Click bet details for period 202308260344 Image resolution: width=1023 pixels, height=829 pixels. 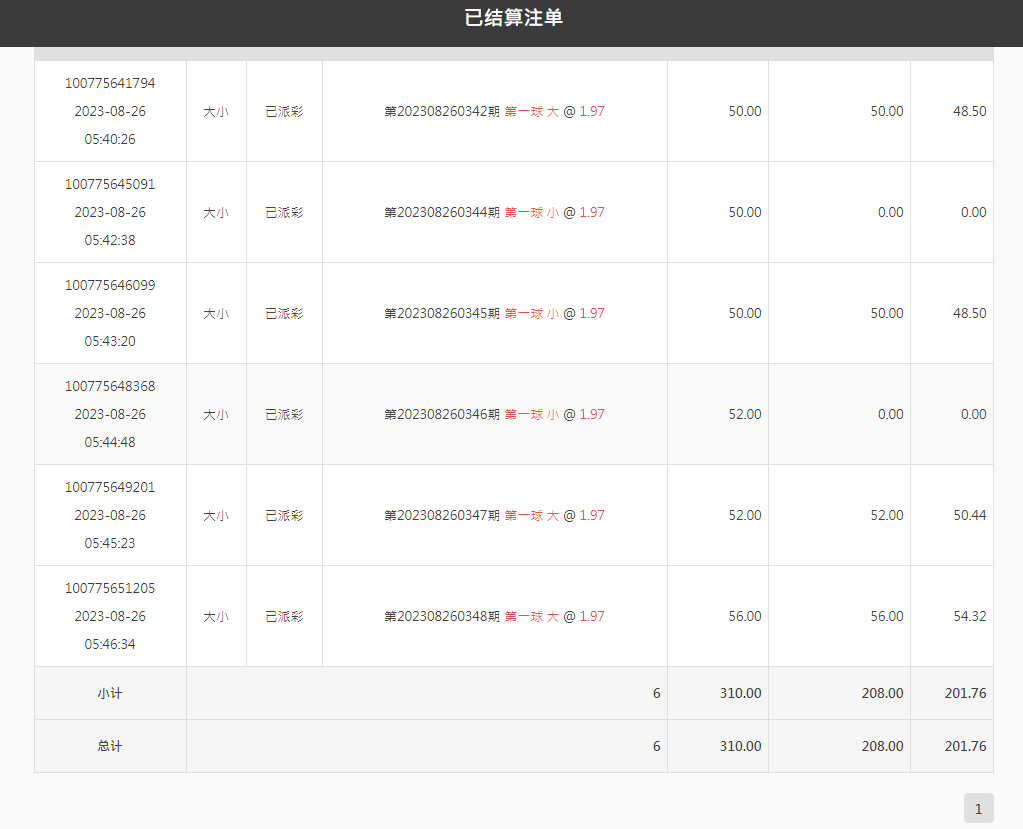pyautogui.click(x=494, y=213)
